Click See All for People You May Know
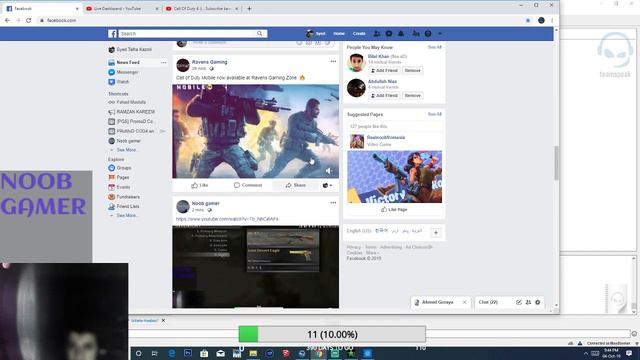 click(x=434, y=47)
